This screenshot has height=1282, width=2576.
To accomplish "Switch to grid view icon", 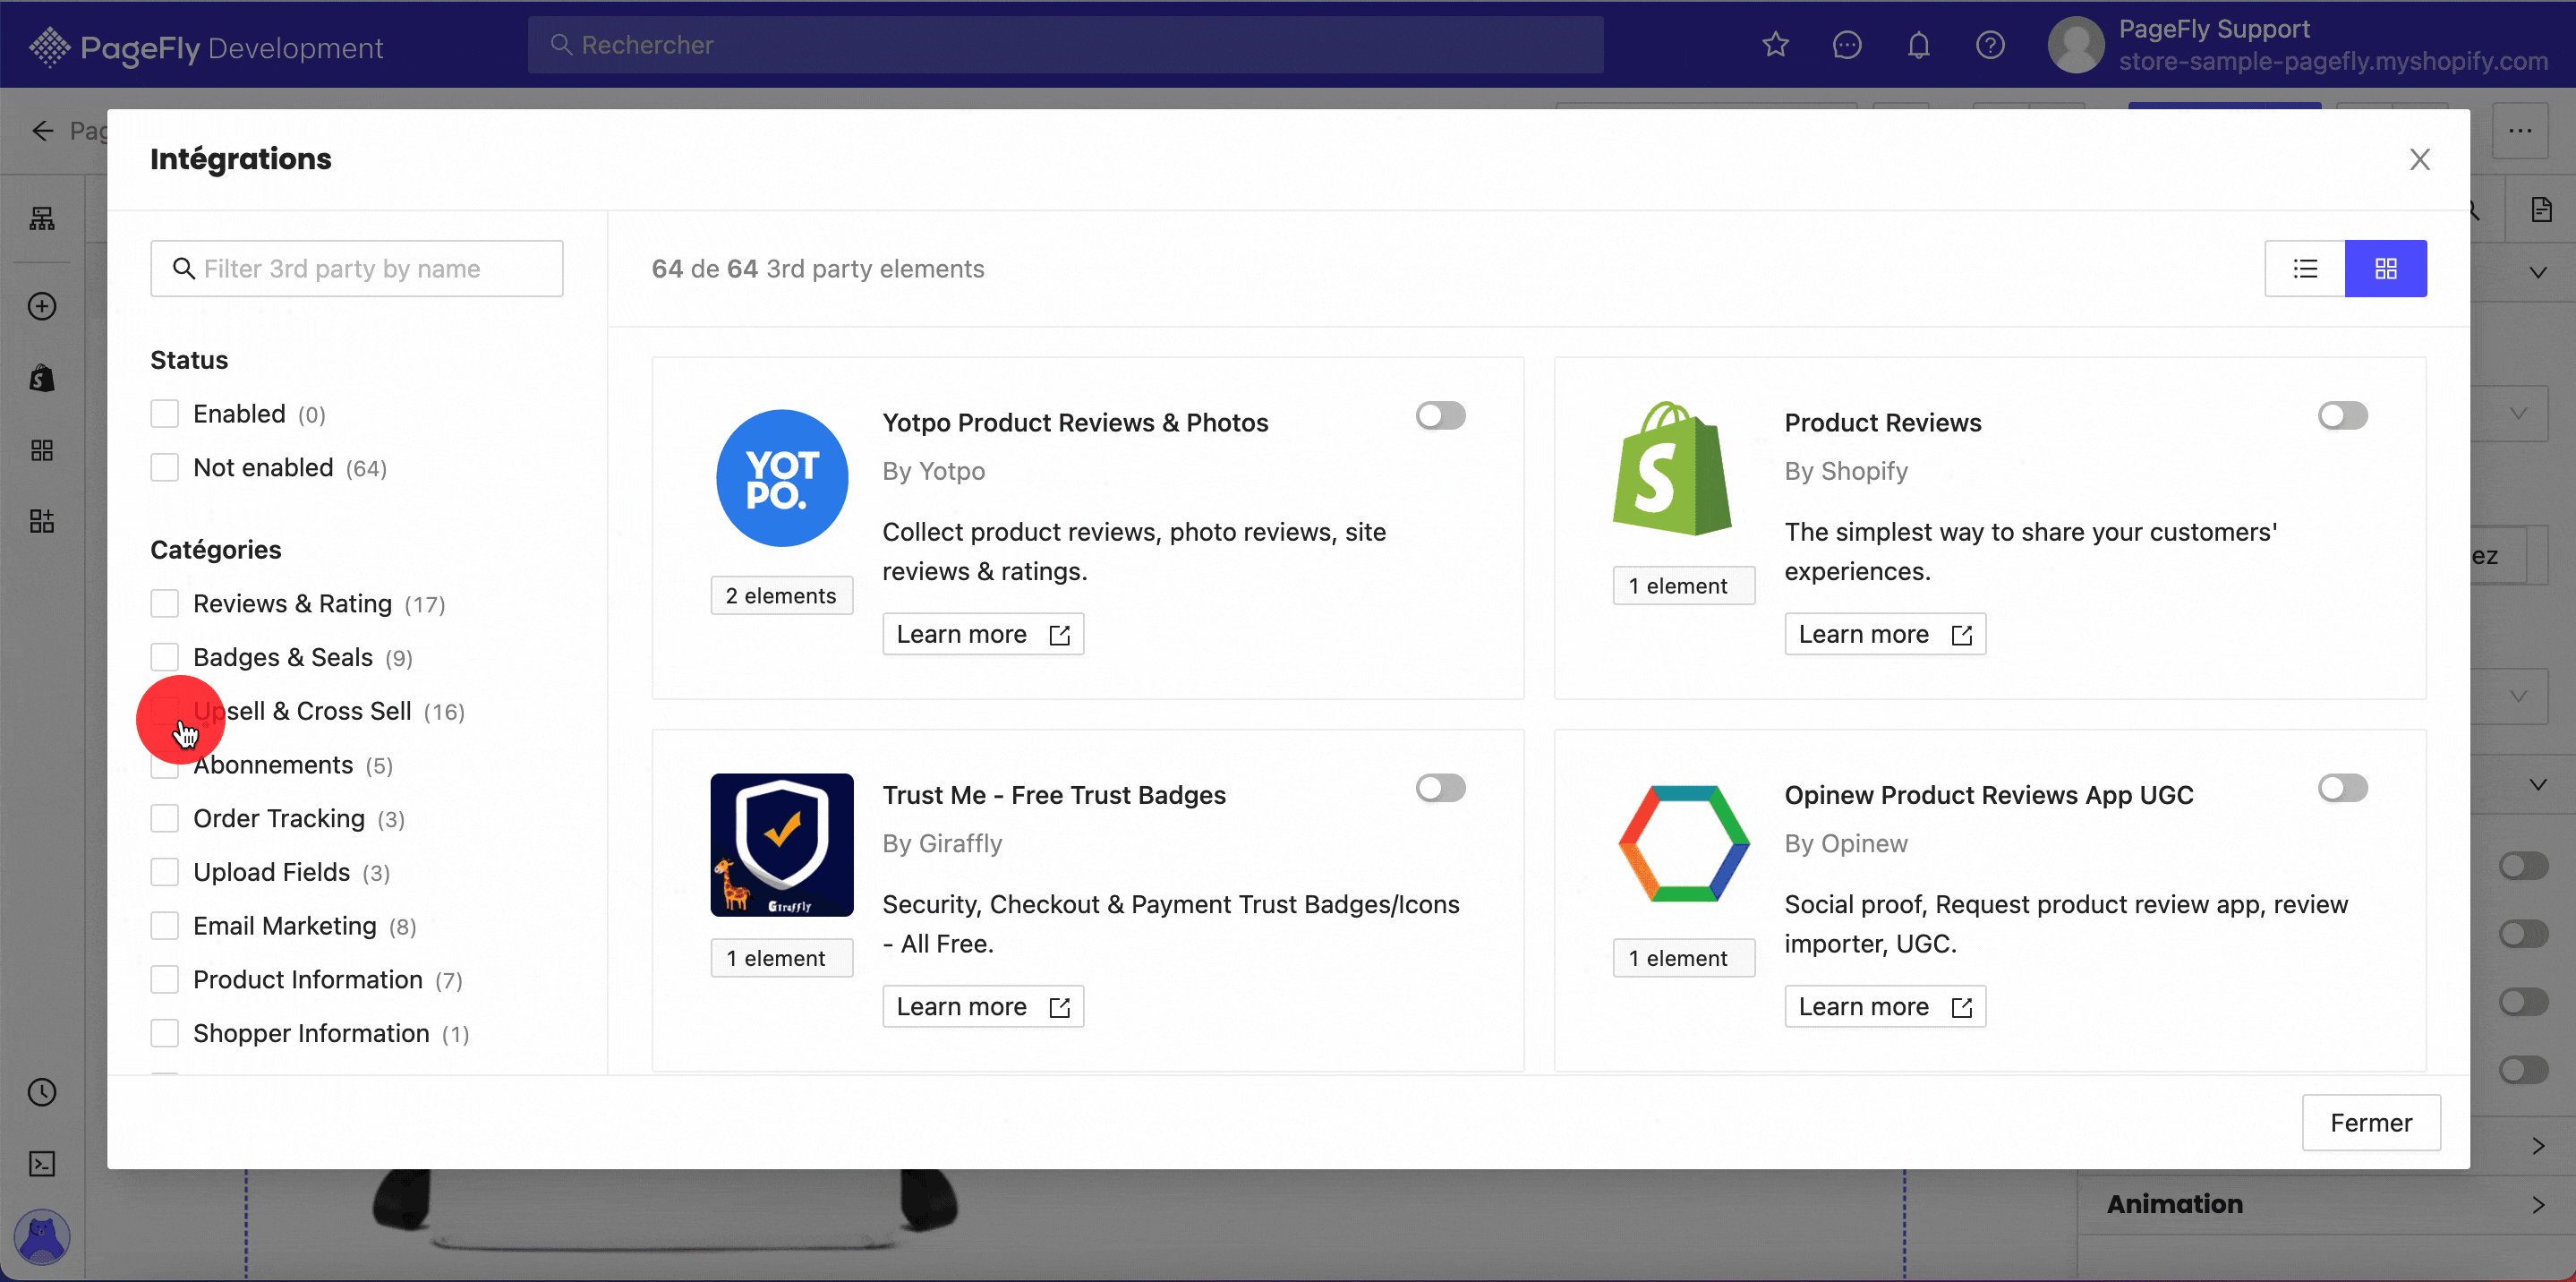I will (x=2386, y=268).
